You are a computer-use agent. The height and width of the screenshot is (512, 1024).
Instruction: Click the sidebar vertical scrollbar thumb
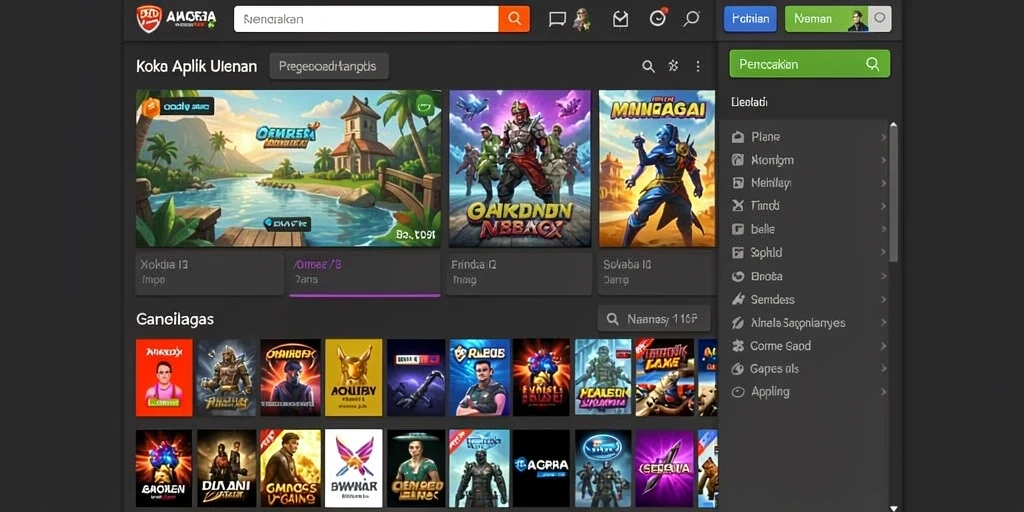pyautogui.click(x=894, y=195)
